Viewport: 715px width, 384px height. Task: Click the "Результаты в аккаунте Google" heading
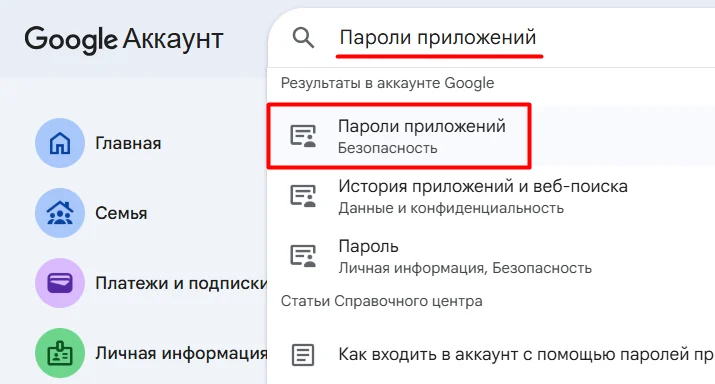pyautogui.click(x=388, y=83)
